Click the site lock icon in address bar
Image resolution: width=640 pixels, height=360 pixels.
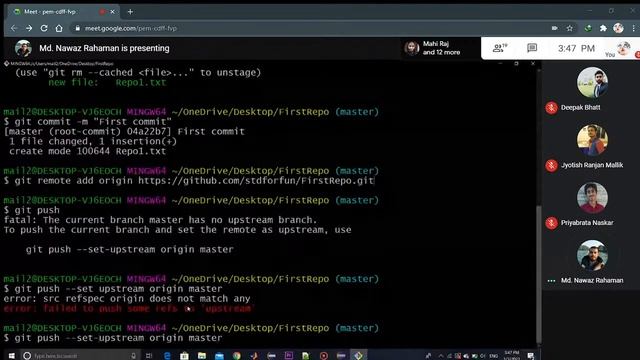pos(77,28)
